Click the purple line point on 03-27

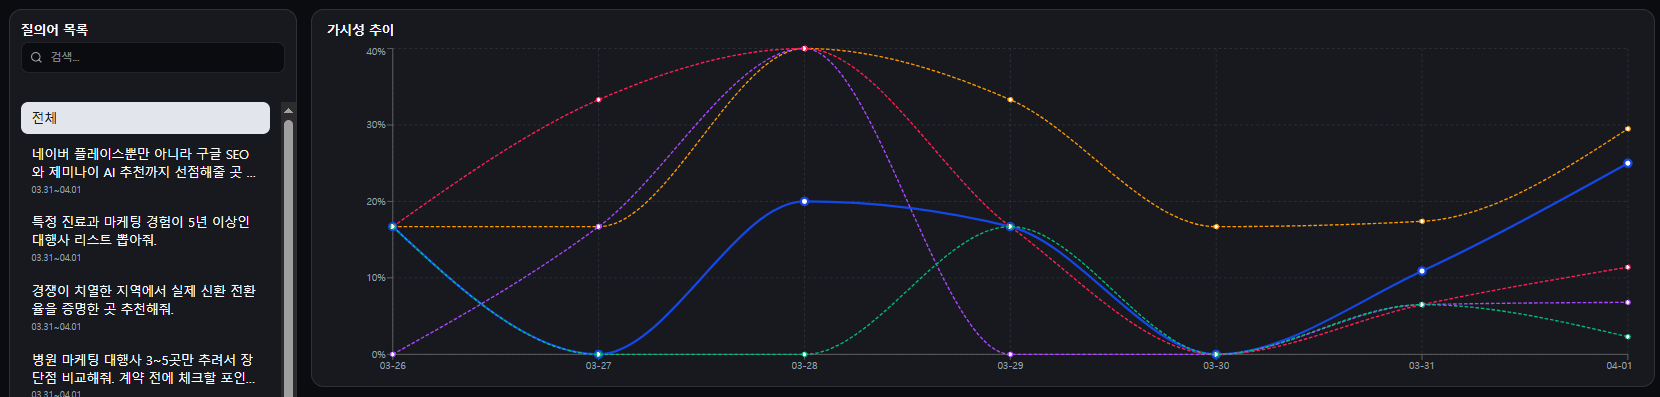tap(598, 227)
